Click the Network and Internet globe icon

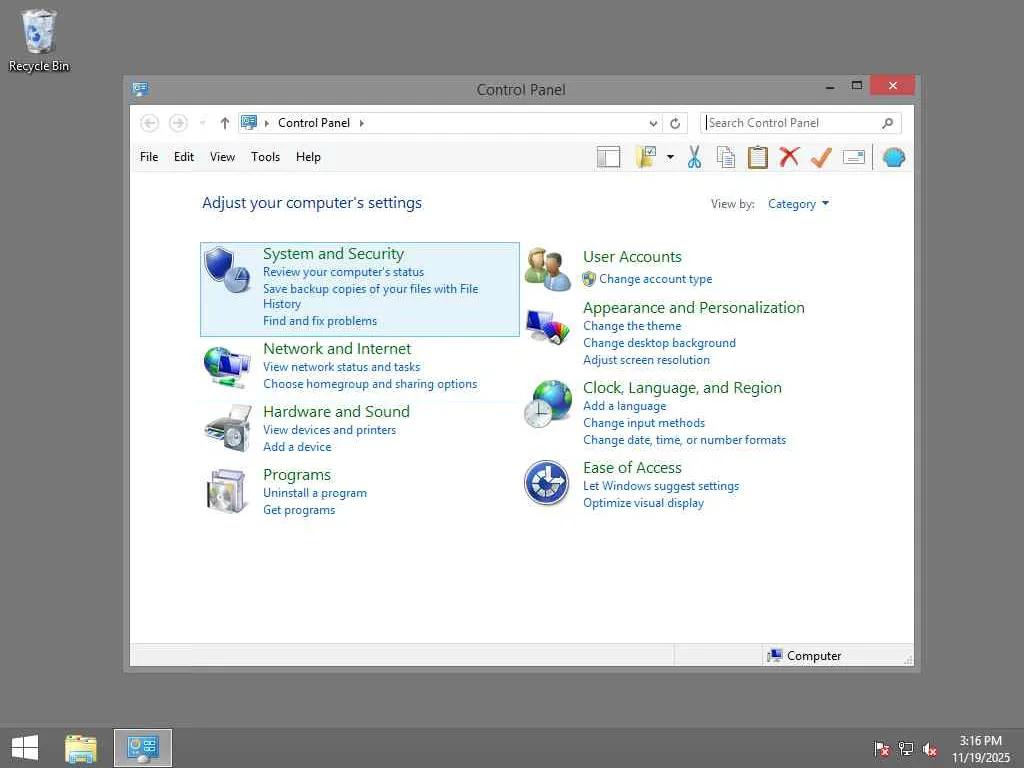pyautogui.click(x=227, y=367)
